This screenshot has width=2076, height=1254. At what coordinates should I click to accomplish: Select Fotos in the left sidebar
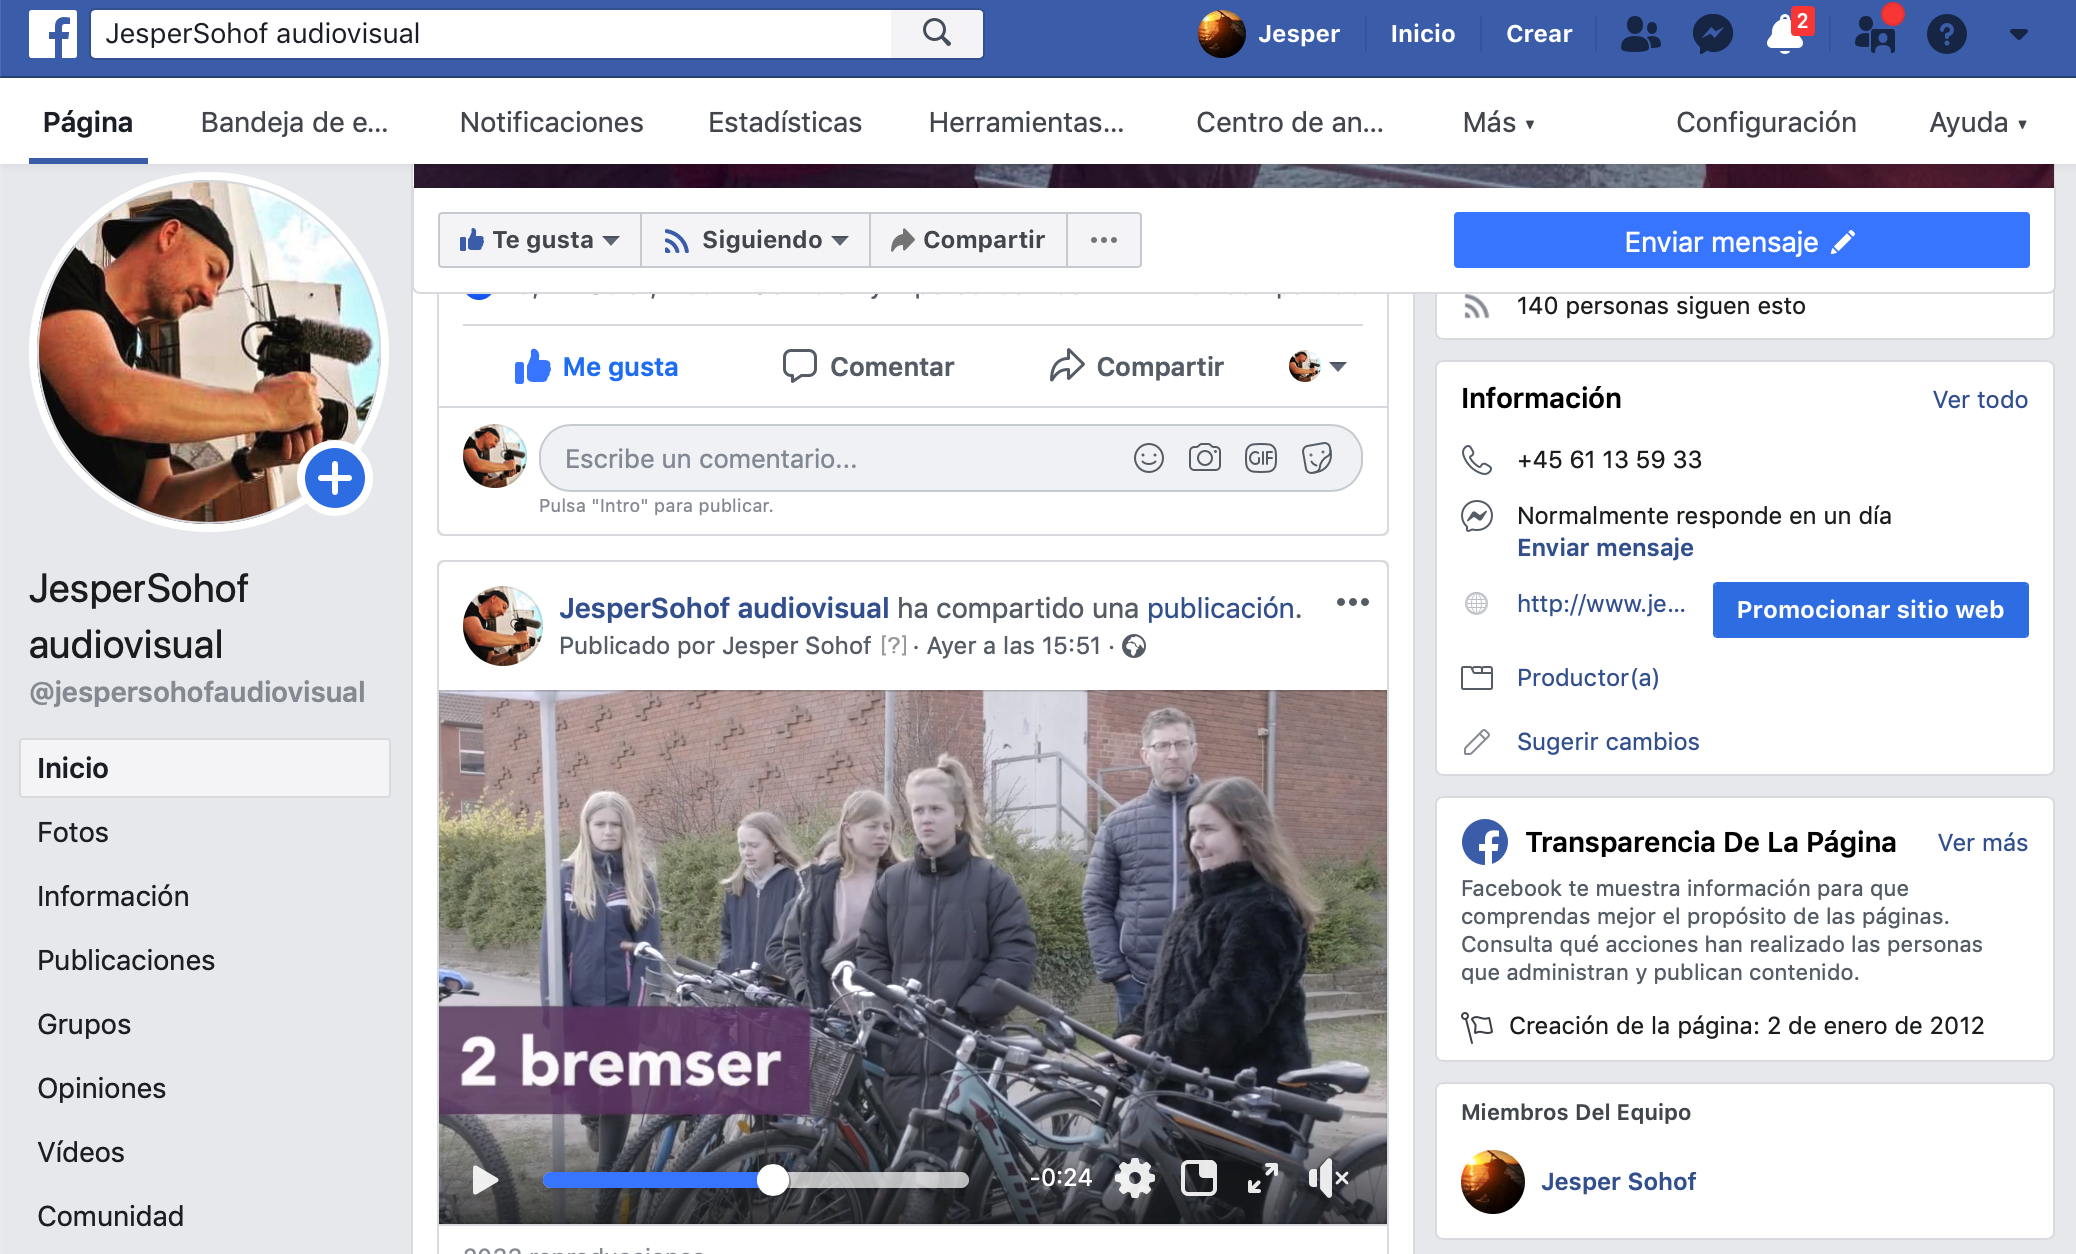point(73,832)
